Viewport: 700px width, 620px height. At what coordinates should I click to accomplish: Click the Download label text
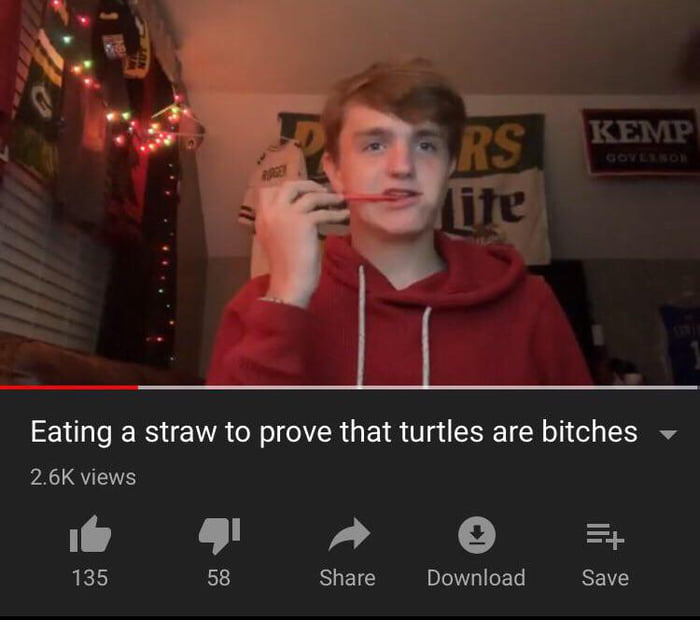coord(476,578)
